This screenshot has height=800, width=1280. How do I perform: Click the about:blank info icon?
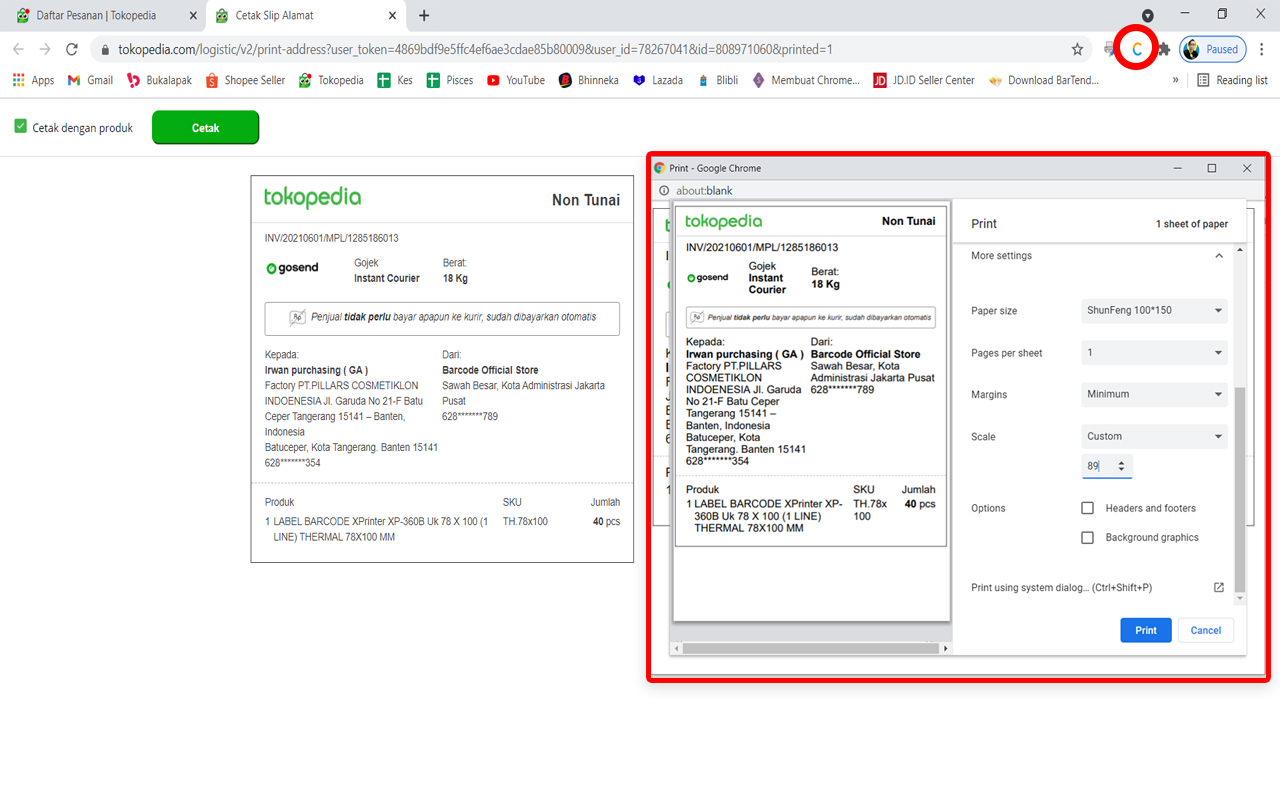pyautogui.click(x=664, y=190)
